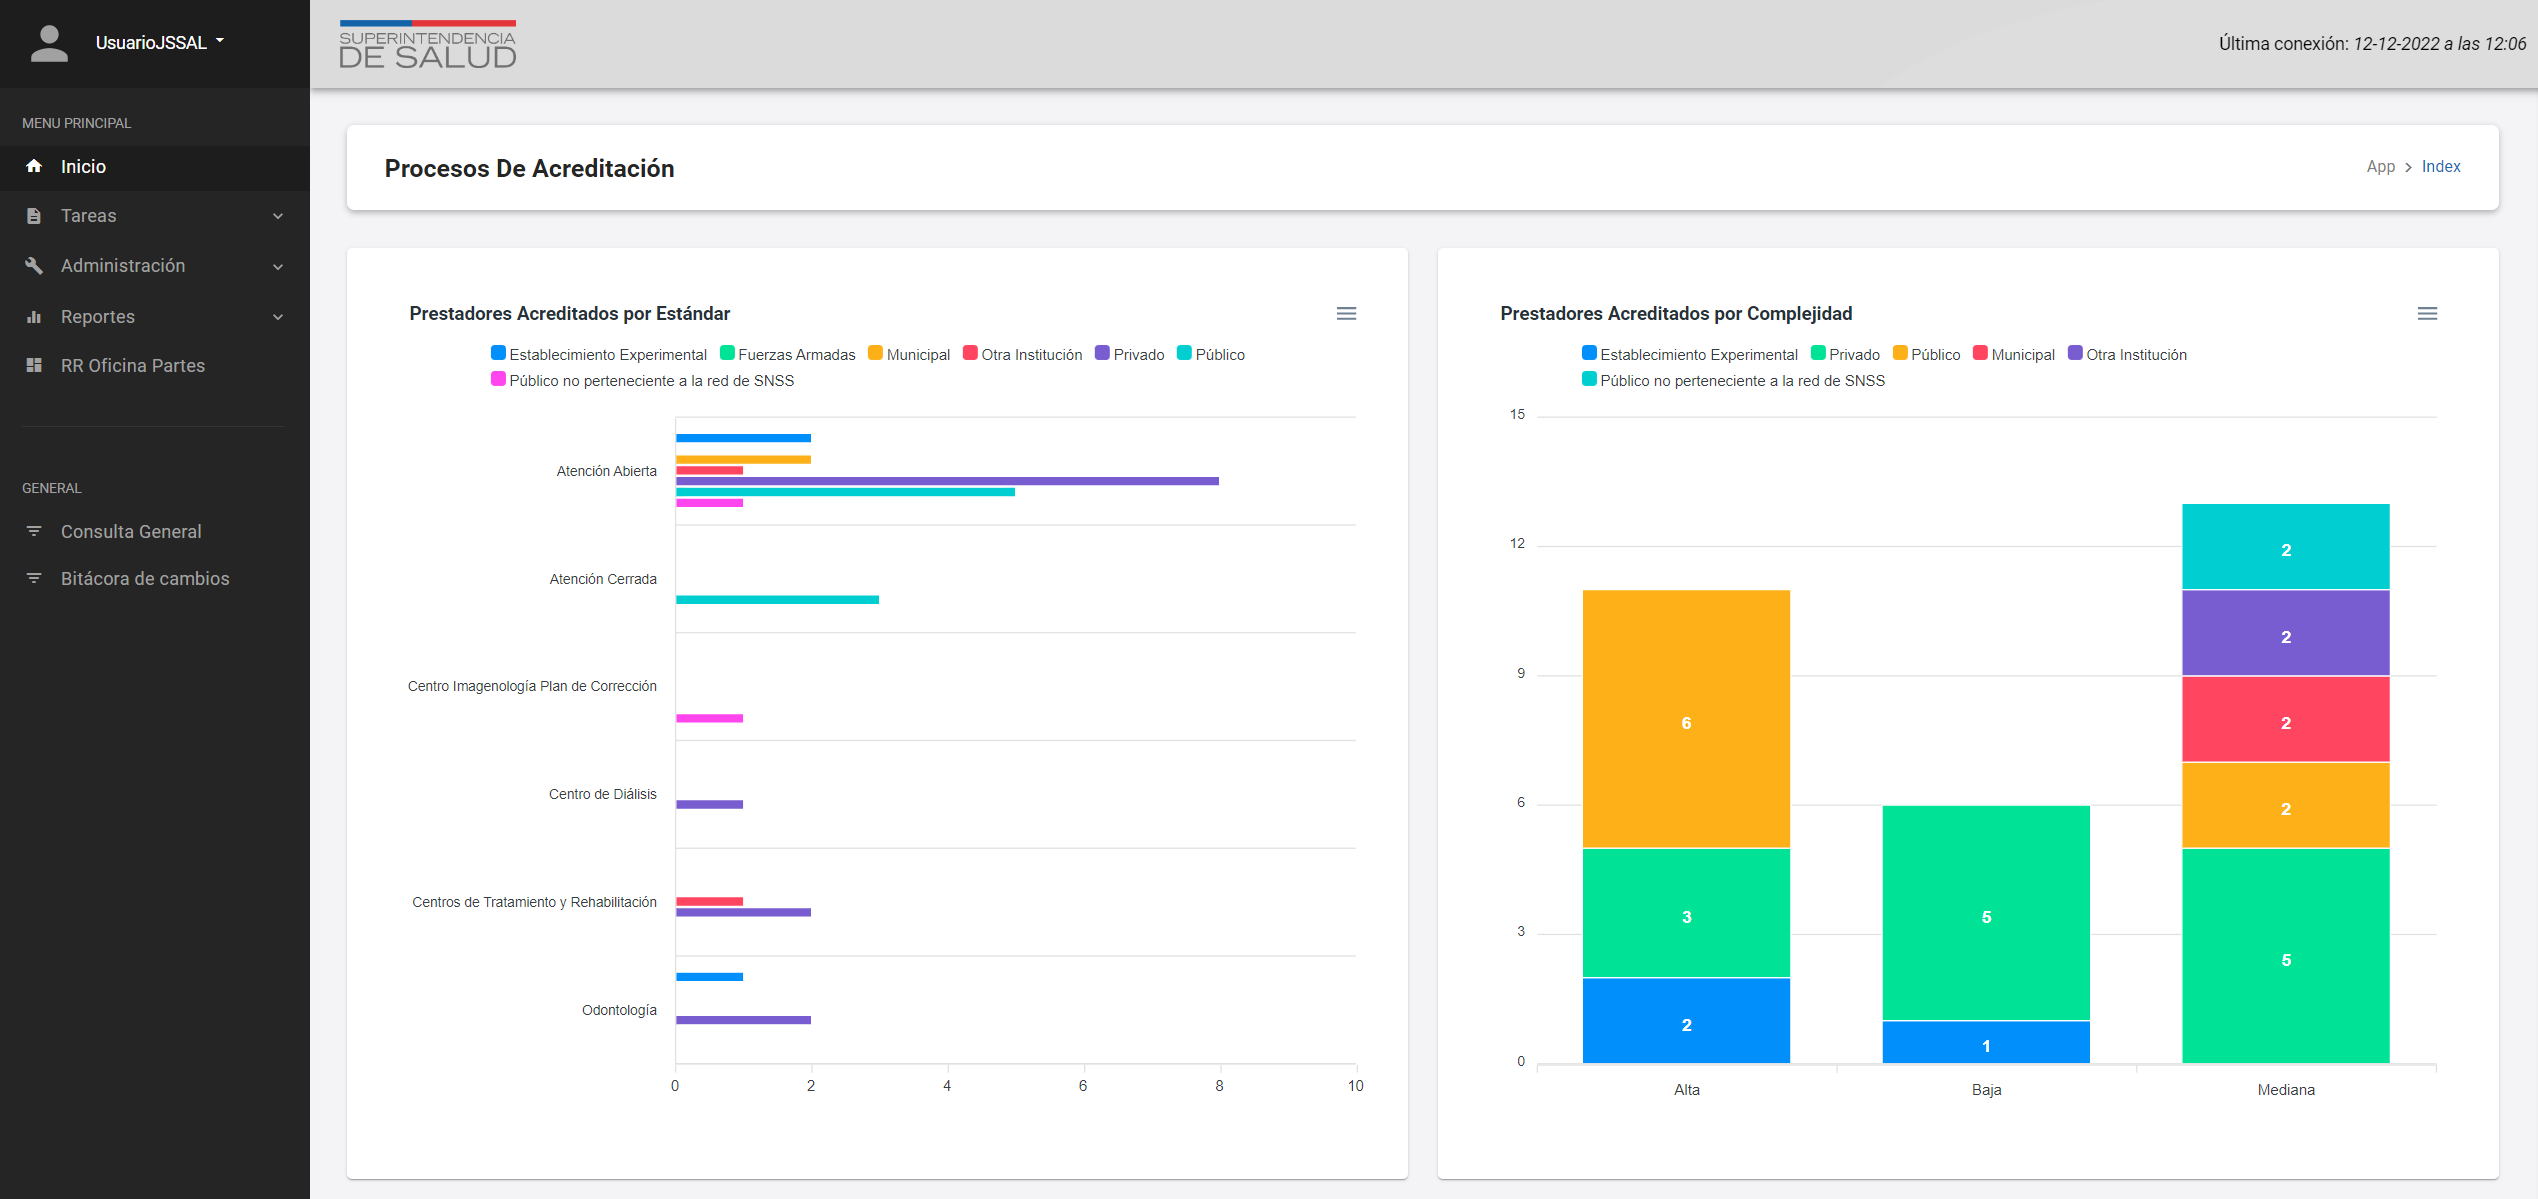Click the user avatar icon
The height and width of the screenshot is (1199, 2538).
tap(49, 43)
